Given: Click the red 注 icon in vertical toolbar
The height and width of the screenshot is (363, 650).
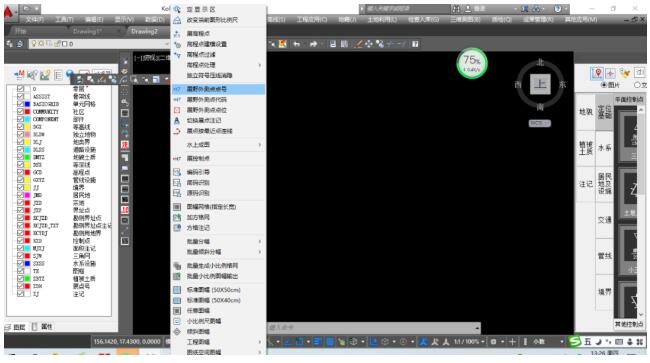Looking at the screenshot, I should click(125, 145).
